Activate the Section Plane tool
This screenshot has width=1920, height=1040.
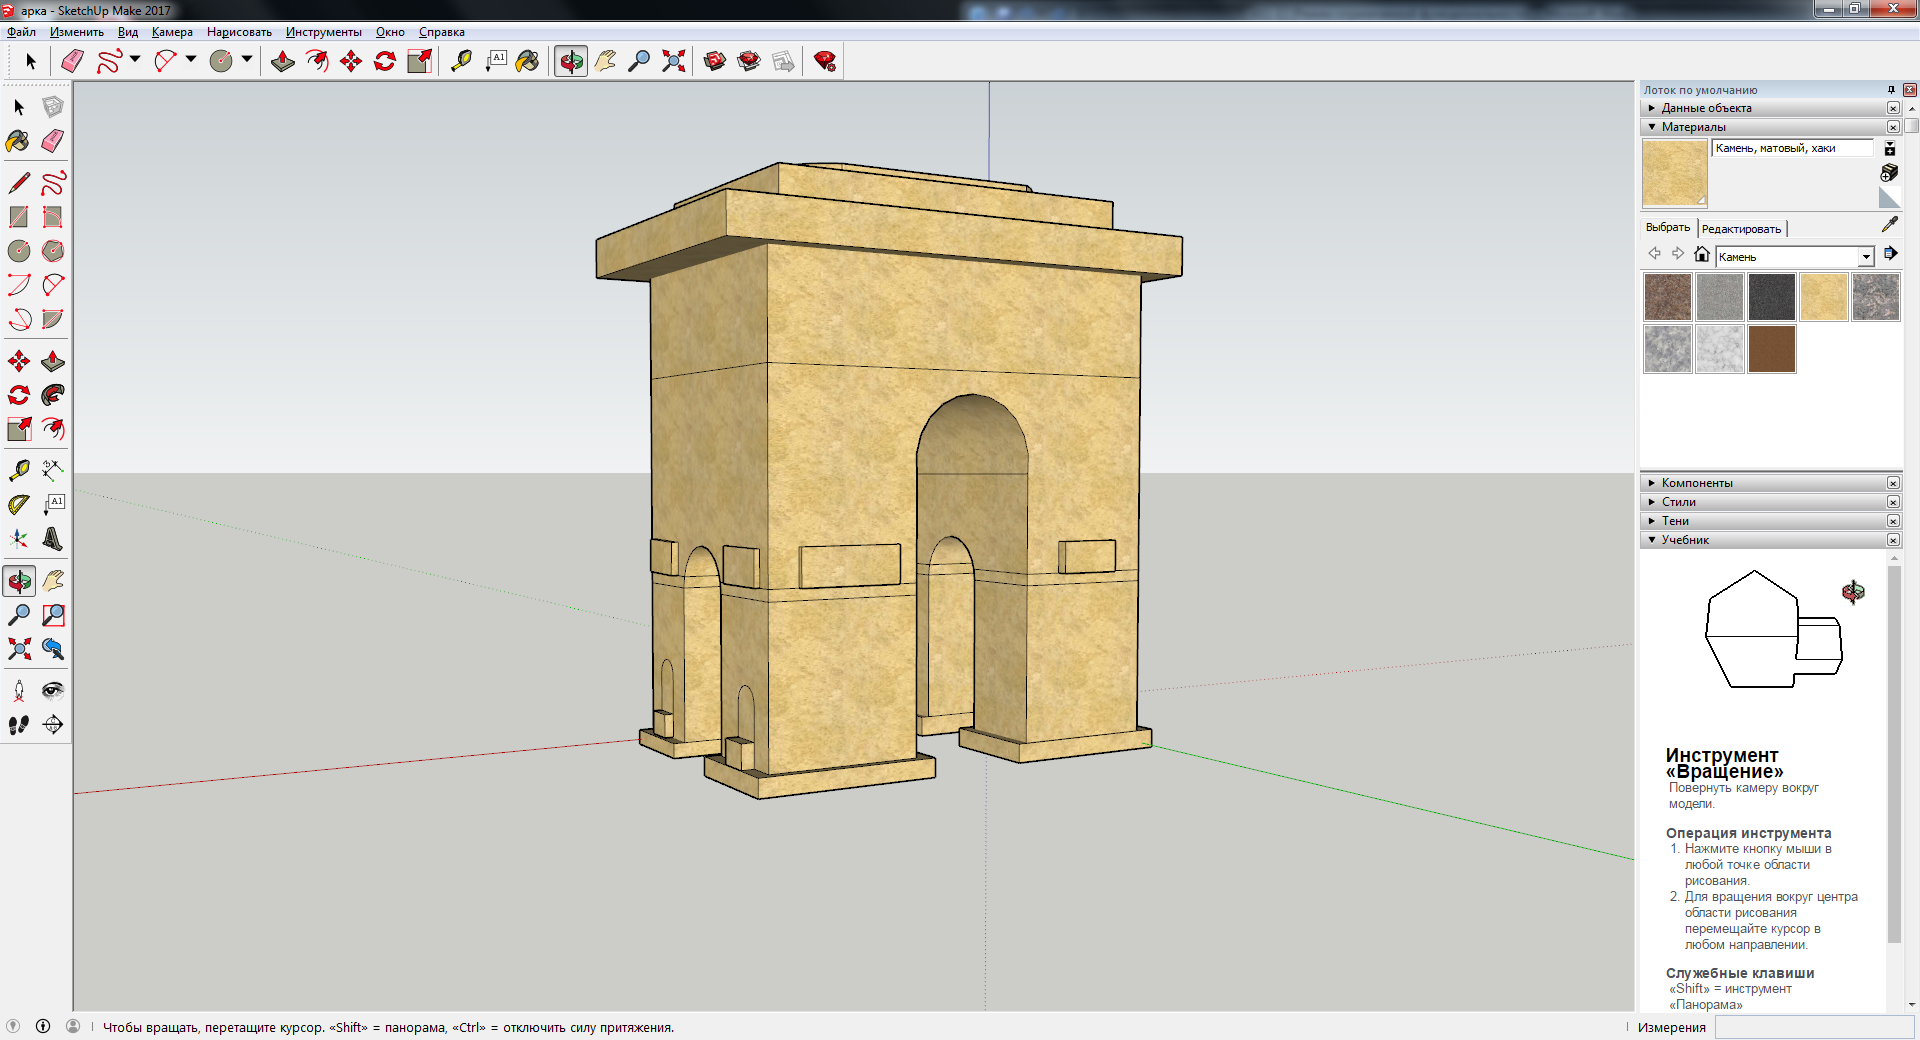tap(53, 725)
